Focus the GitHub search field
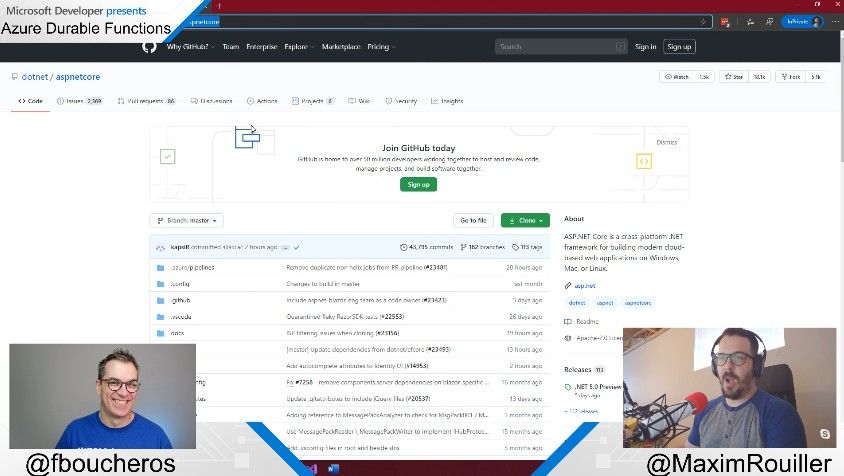The width and height of the screenshot is (844, 476). click(561, 47)
